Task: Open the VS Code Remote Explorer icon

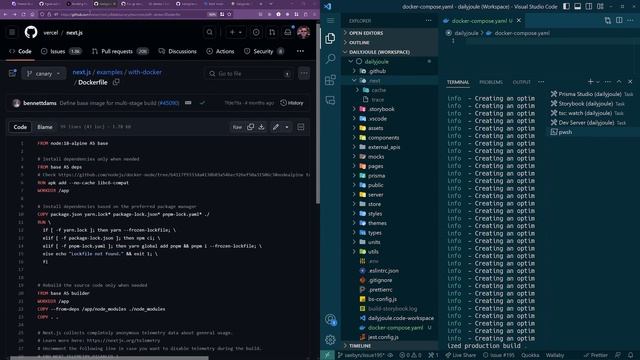Action: (330, 100)
